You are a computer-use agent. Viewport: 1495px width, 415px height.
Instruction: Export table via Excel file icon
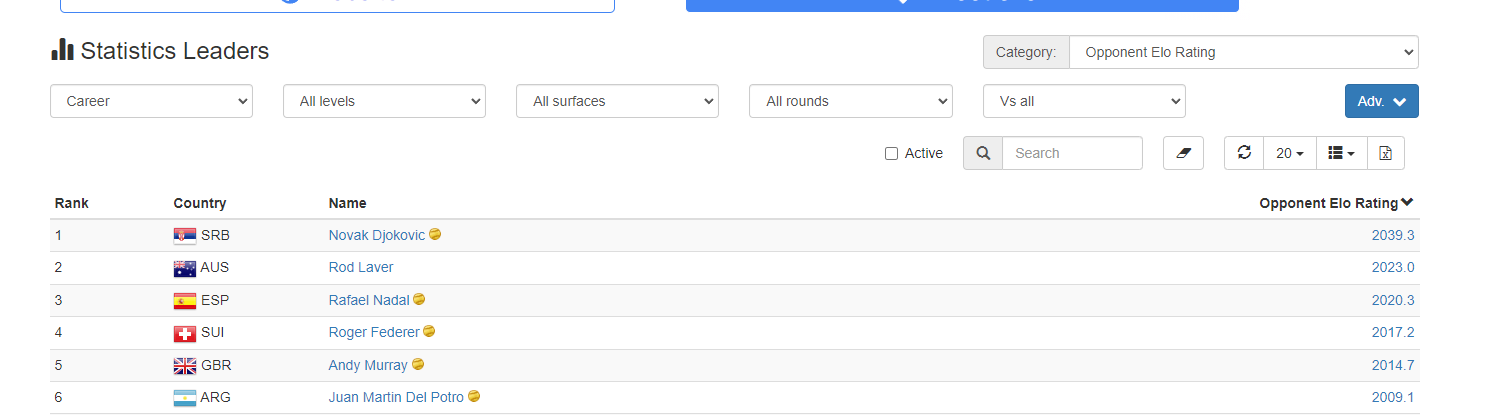point(1385,153)
